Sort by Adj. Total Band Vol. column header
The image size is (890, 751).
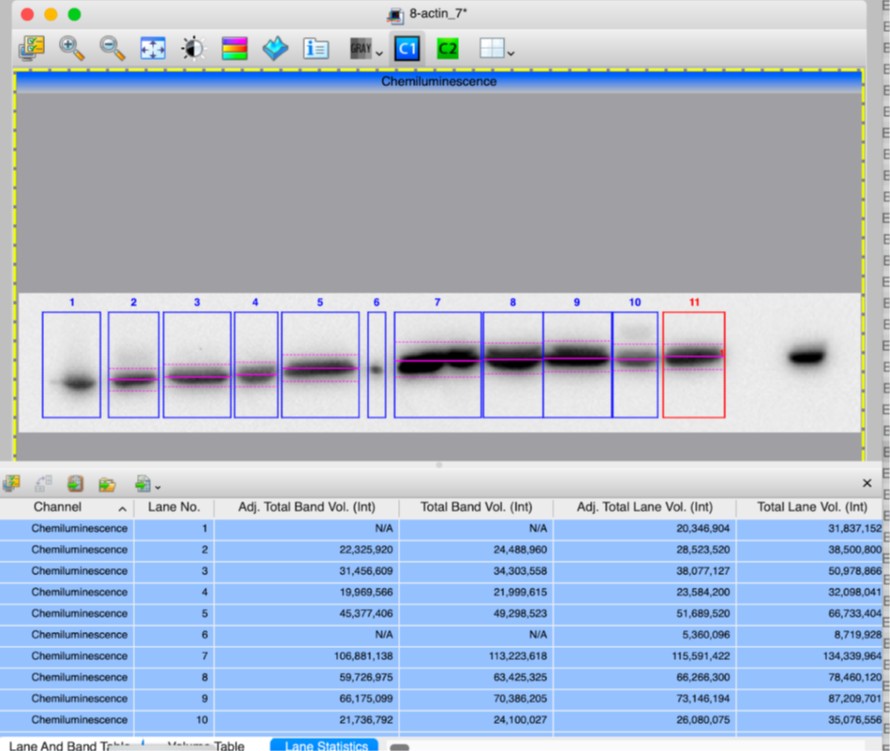pyautogui.click(x=306, y=507)
